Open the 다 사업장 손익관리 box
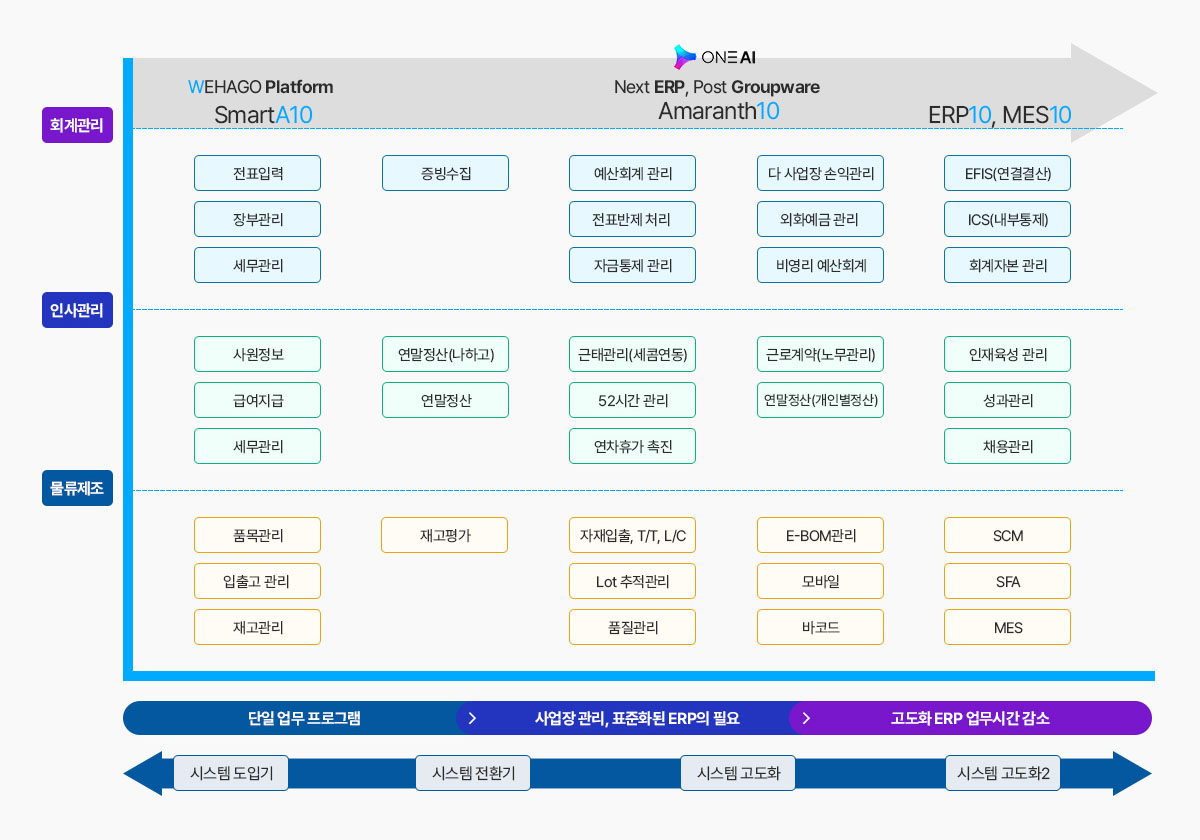This screenshot has height=840, width=1200. click(x=820, y=173)
